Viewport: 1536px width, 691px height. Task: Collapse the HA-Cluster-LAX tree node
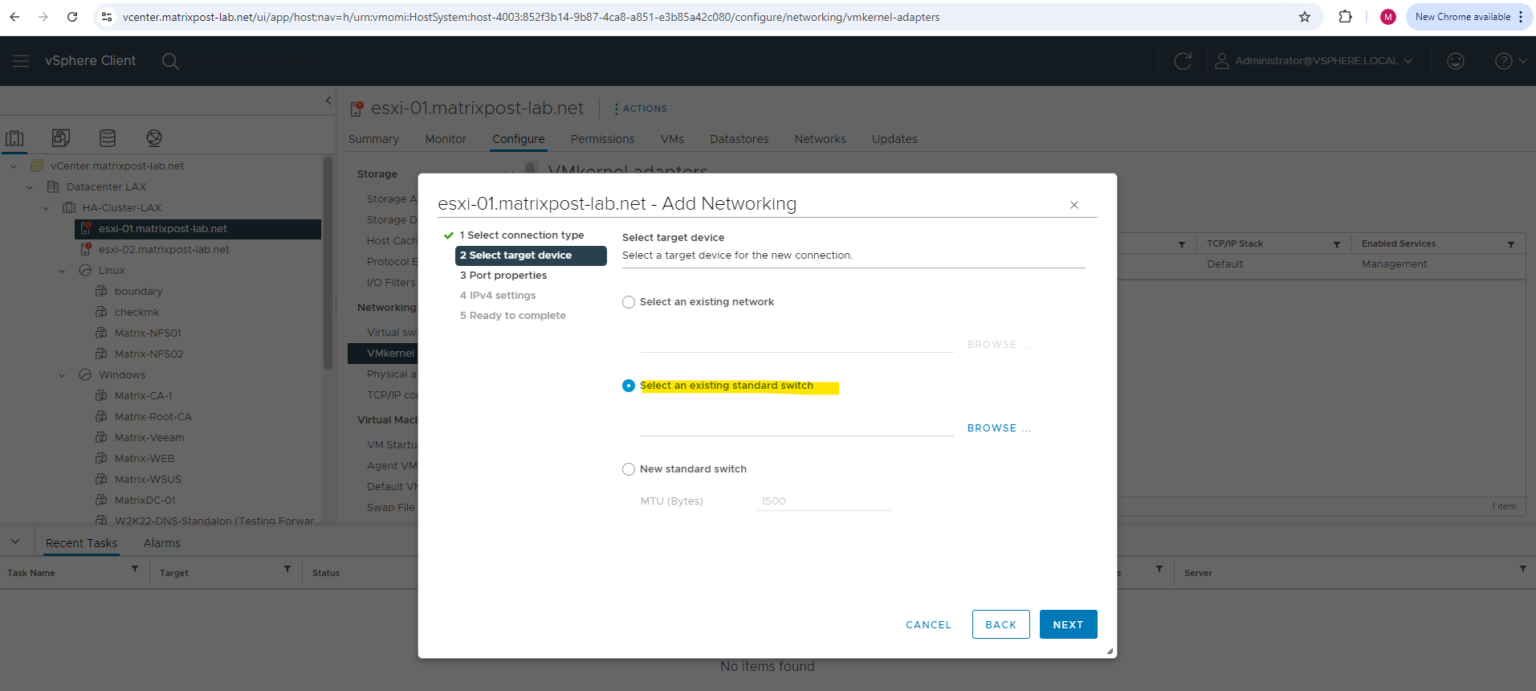[x=44, y=207]
